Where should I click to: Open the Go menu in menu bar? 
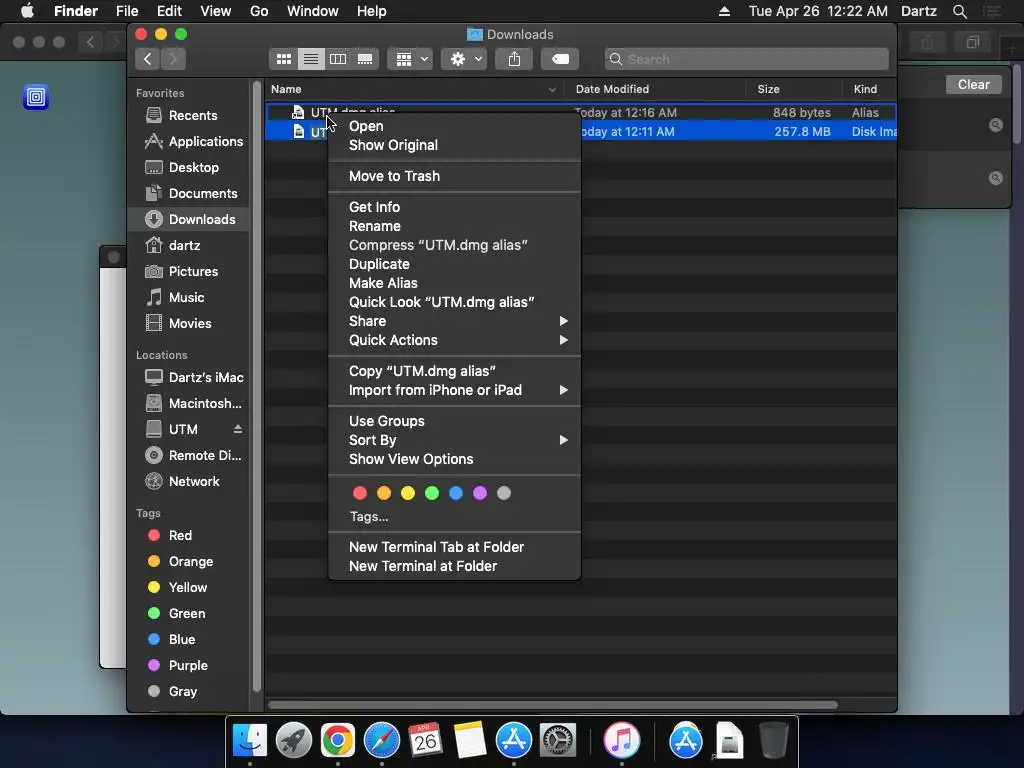(x=259, y=11)
